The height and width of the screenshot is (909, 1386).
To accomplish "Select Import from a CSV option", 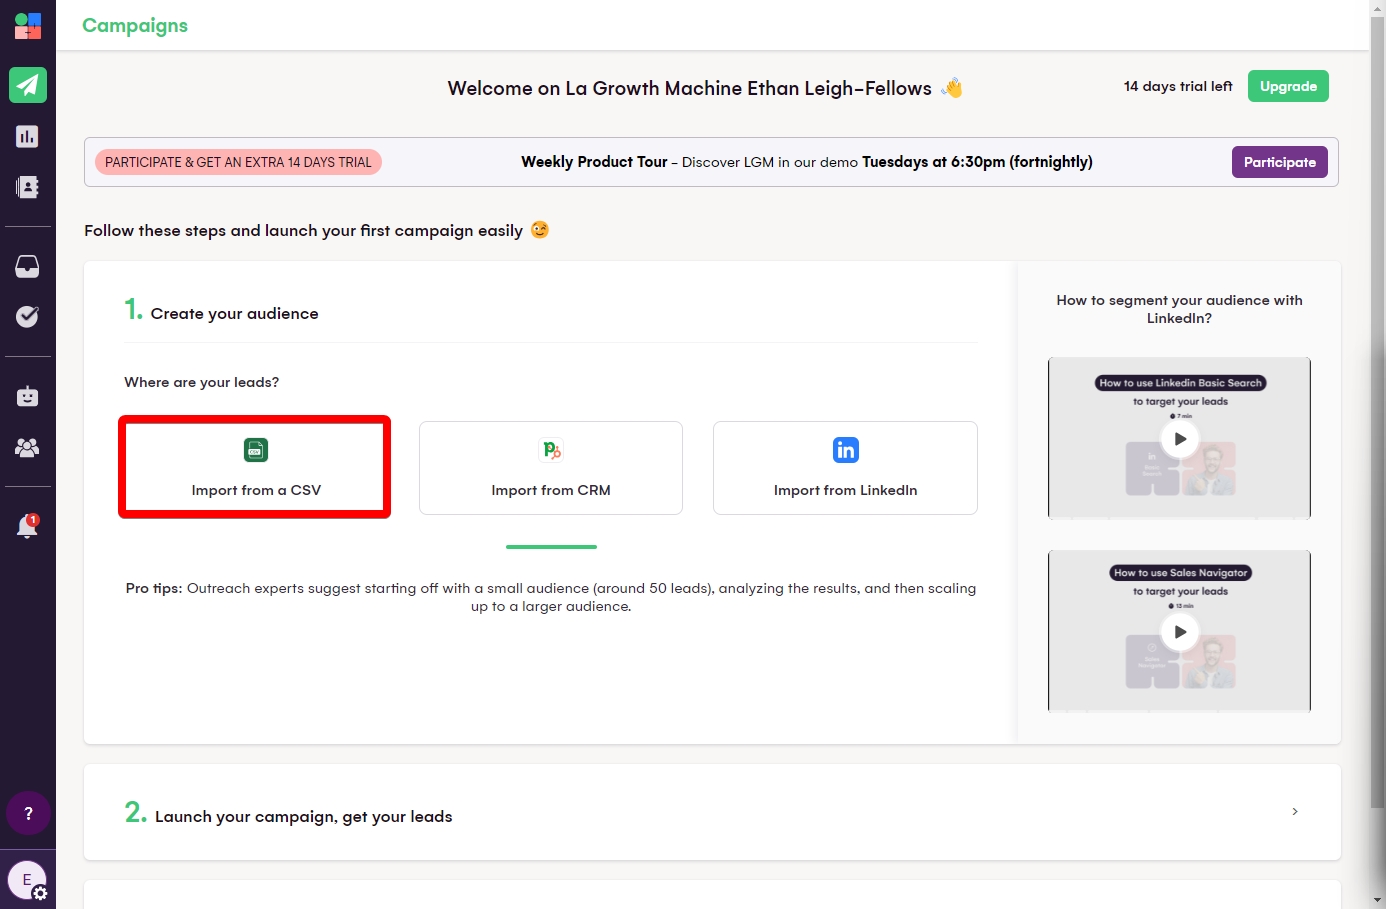I will (255, 468).
